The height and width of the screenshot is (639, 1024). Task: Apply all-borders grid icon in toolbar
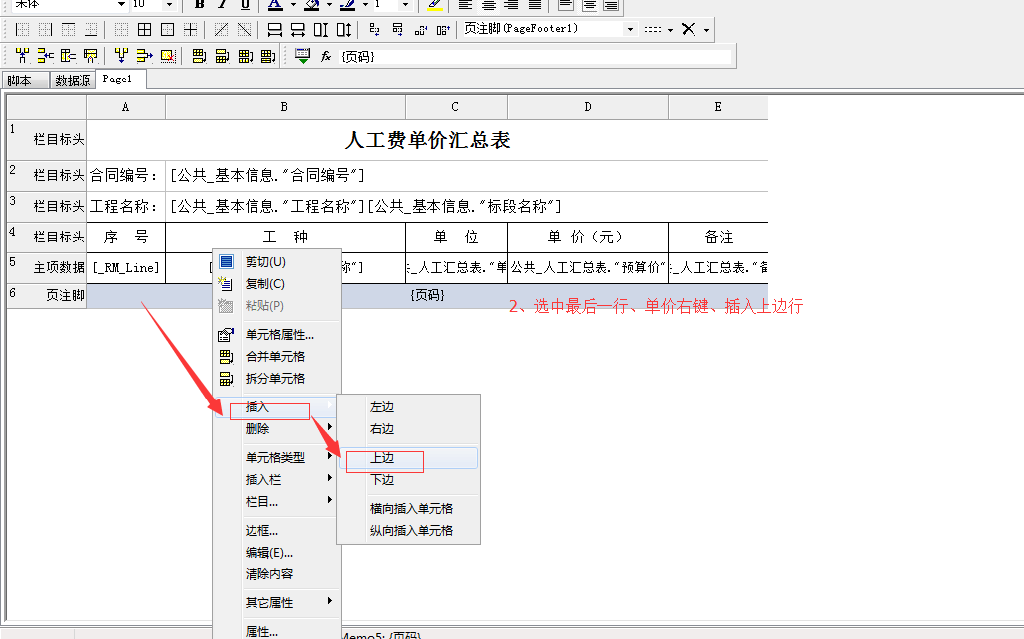click(x=144, y=29)
